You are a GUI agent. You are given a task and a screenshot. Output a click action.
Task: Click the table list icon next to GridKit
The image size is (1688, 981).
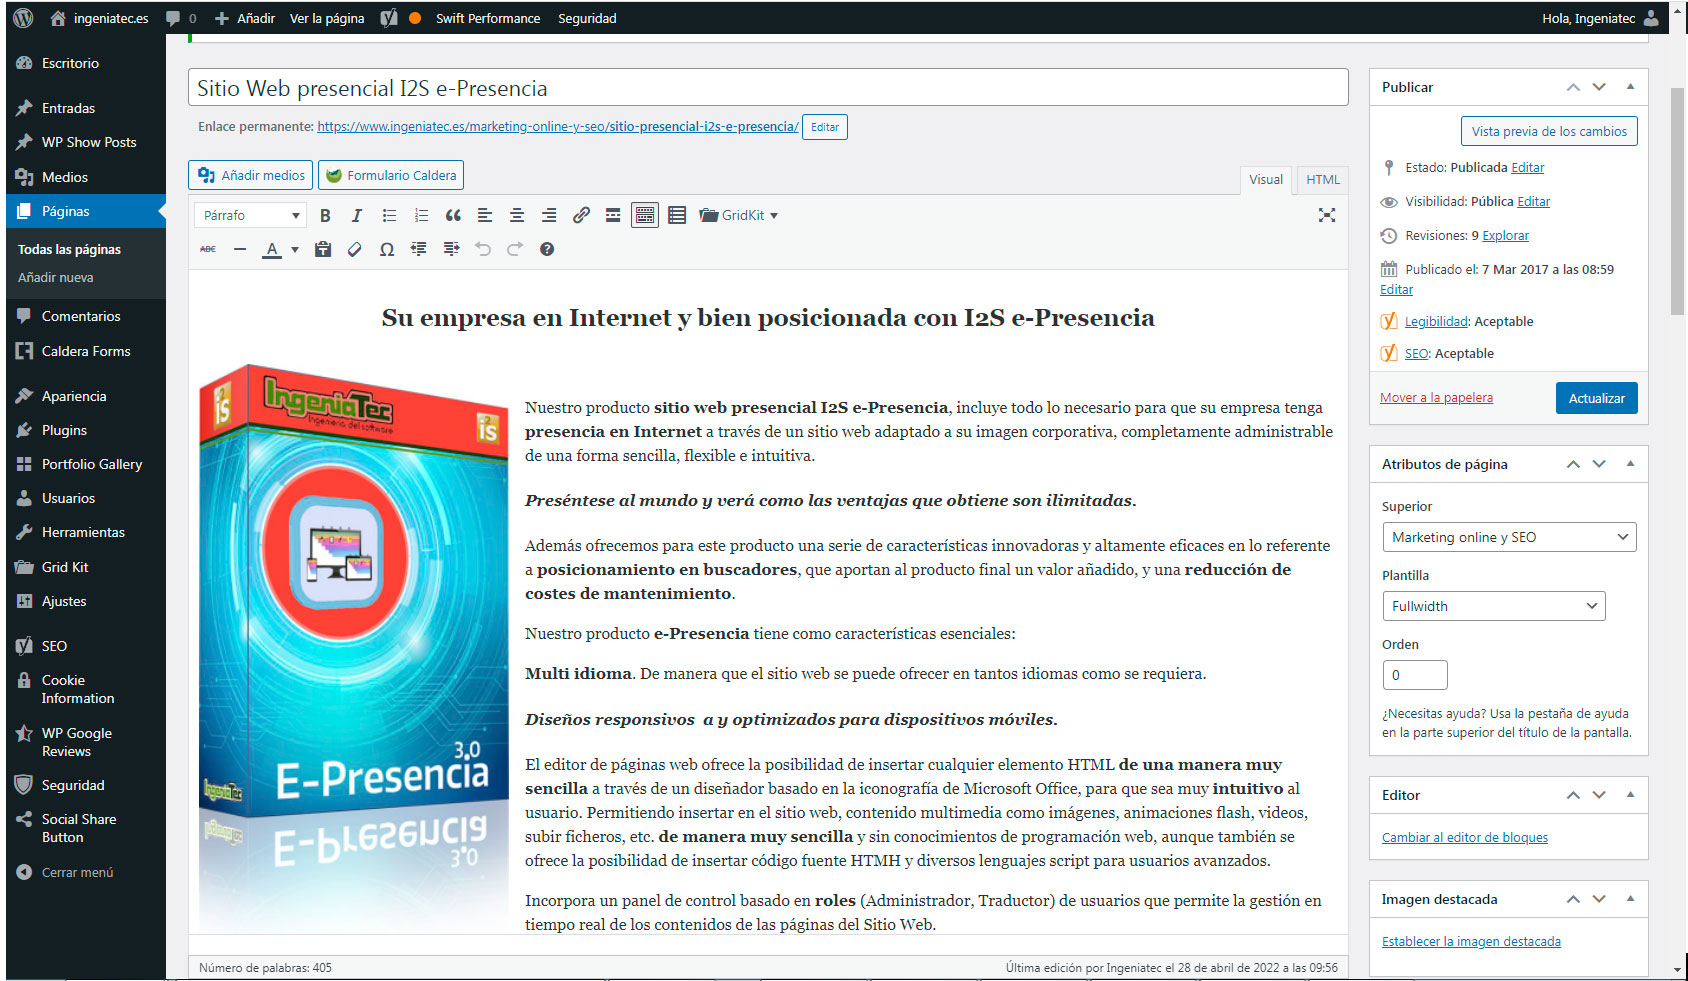click(x=677, y=215)
